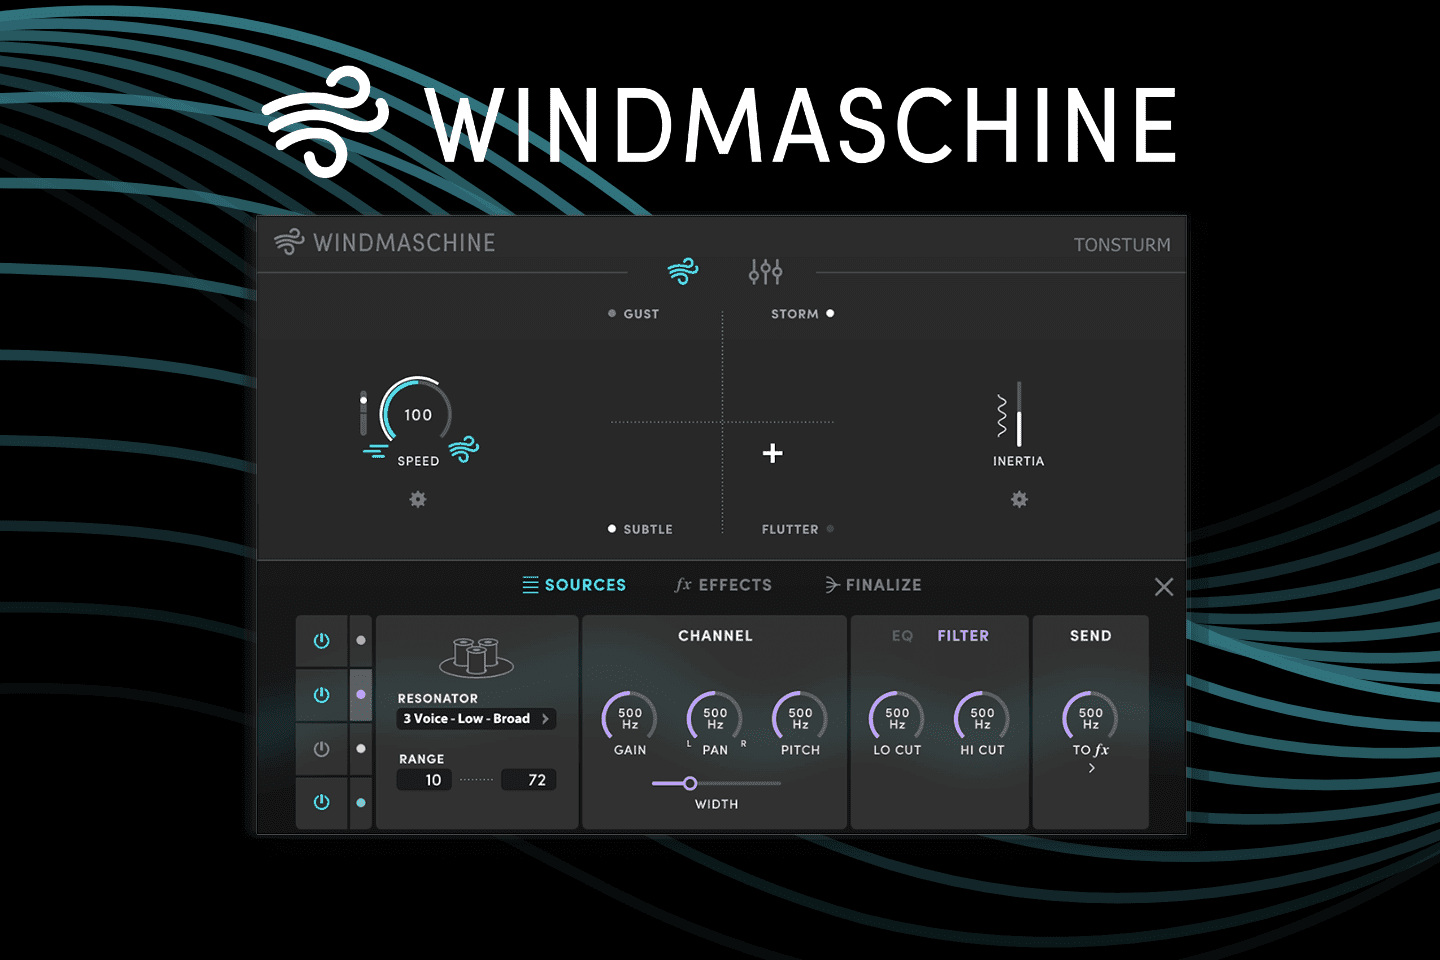Viewport: 1440px width, 960px height.
Task: Expand the Resonator selector chevron
Action: 545,718
